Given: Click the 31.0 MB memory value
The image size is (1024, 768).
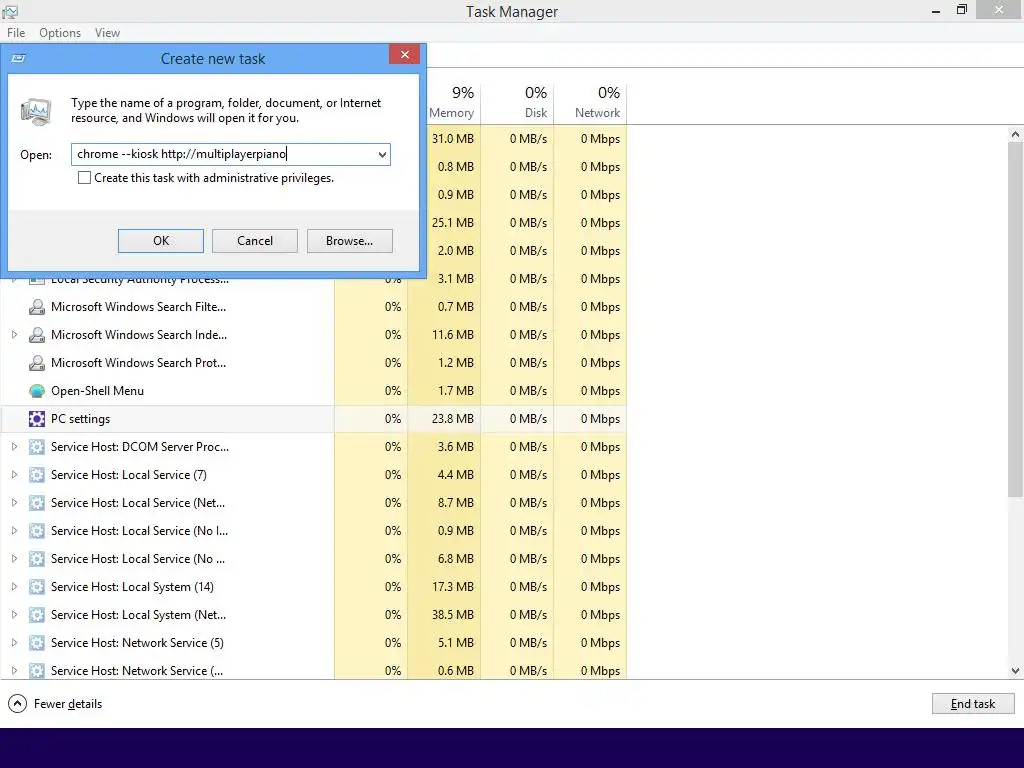Looking at the screenshot, I should pyautogui.click(x=453, y=139).
